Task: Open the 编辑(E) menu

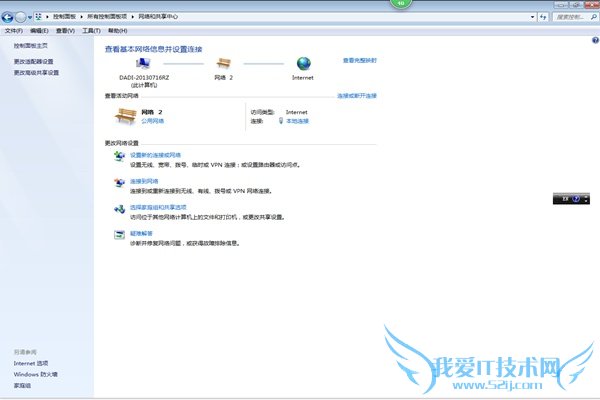Action: tap(39, 31)
